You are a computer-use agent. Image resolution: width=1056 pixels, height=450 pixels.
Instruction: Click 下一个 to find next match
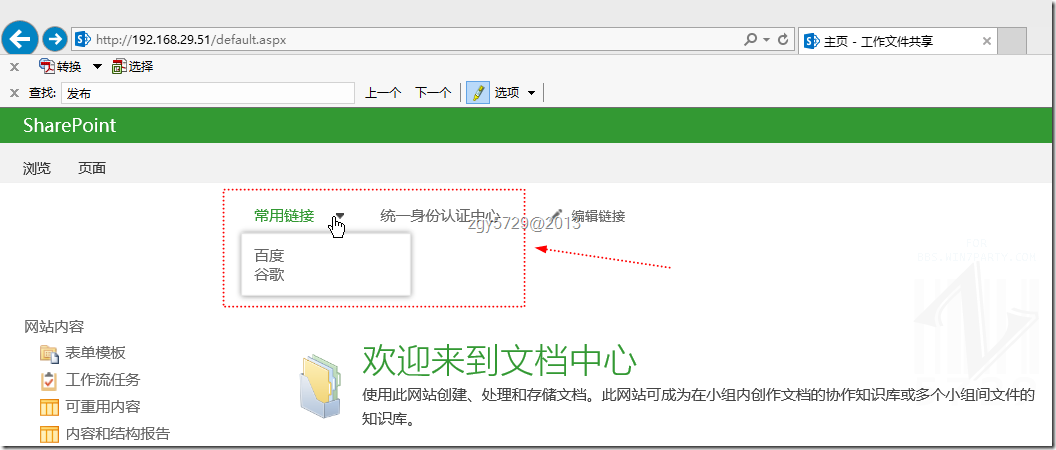432,93
